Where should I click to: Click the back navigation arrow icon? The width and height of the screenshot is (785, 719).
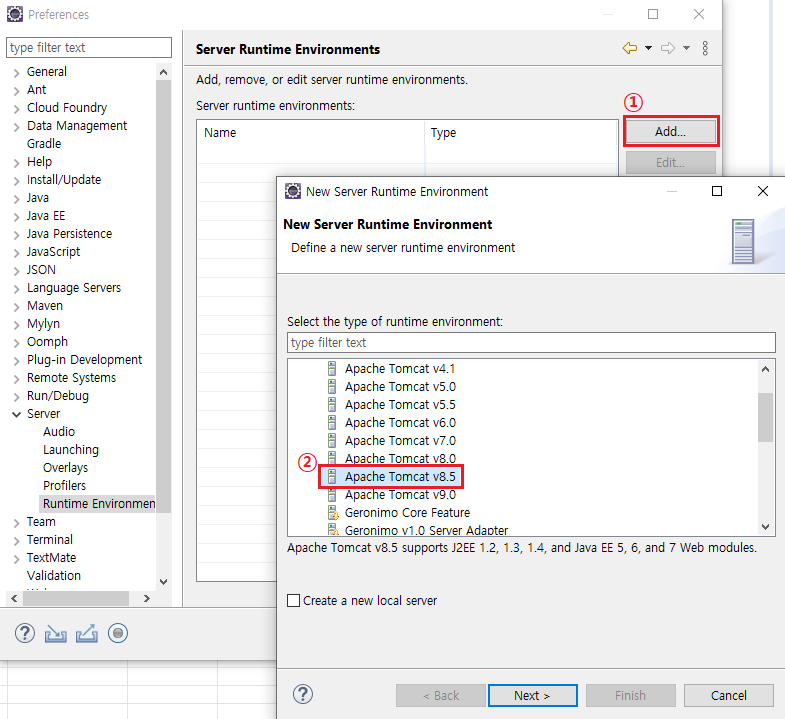(x=630, y=48)
